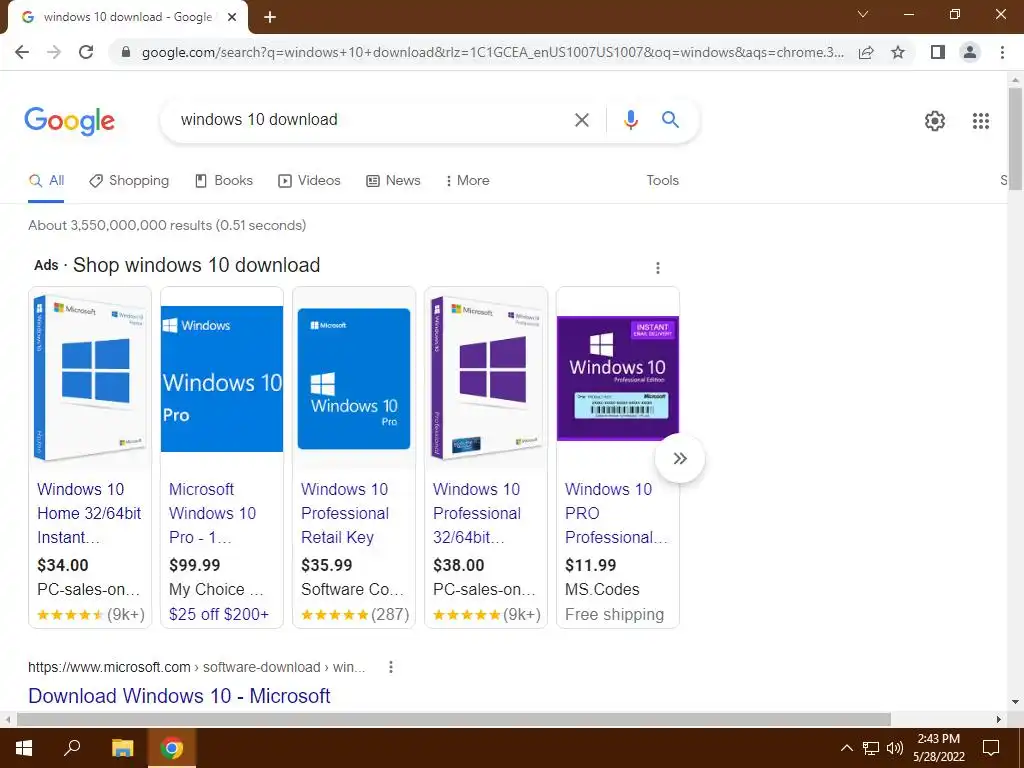This screenshot has width=1024, height=768.
Task: Click the MS.Codes seller name
Action: pos(602,590)
